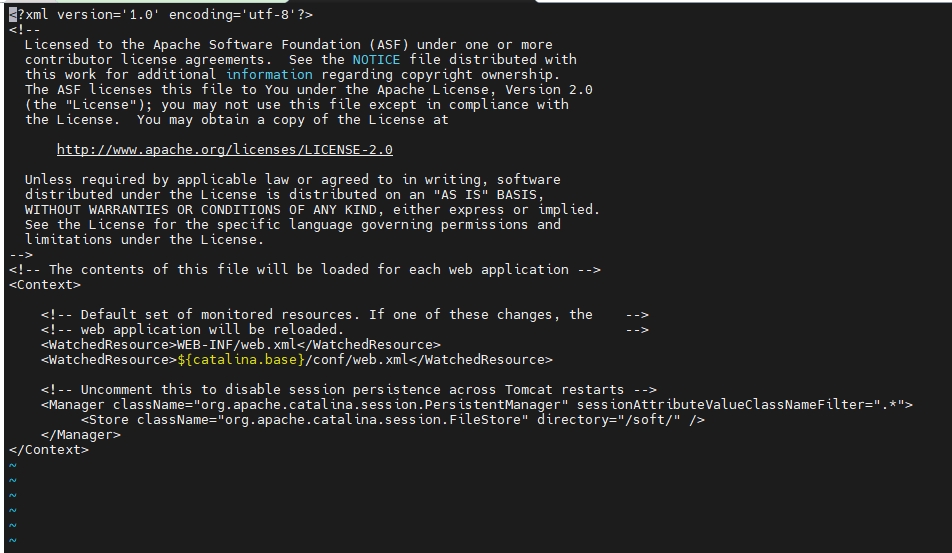Viewport: 952px width, 553px height.
Task: Click the closing </Context> tag
Action: click(49, 450)
